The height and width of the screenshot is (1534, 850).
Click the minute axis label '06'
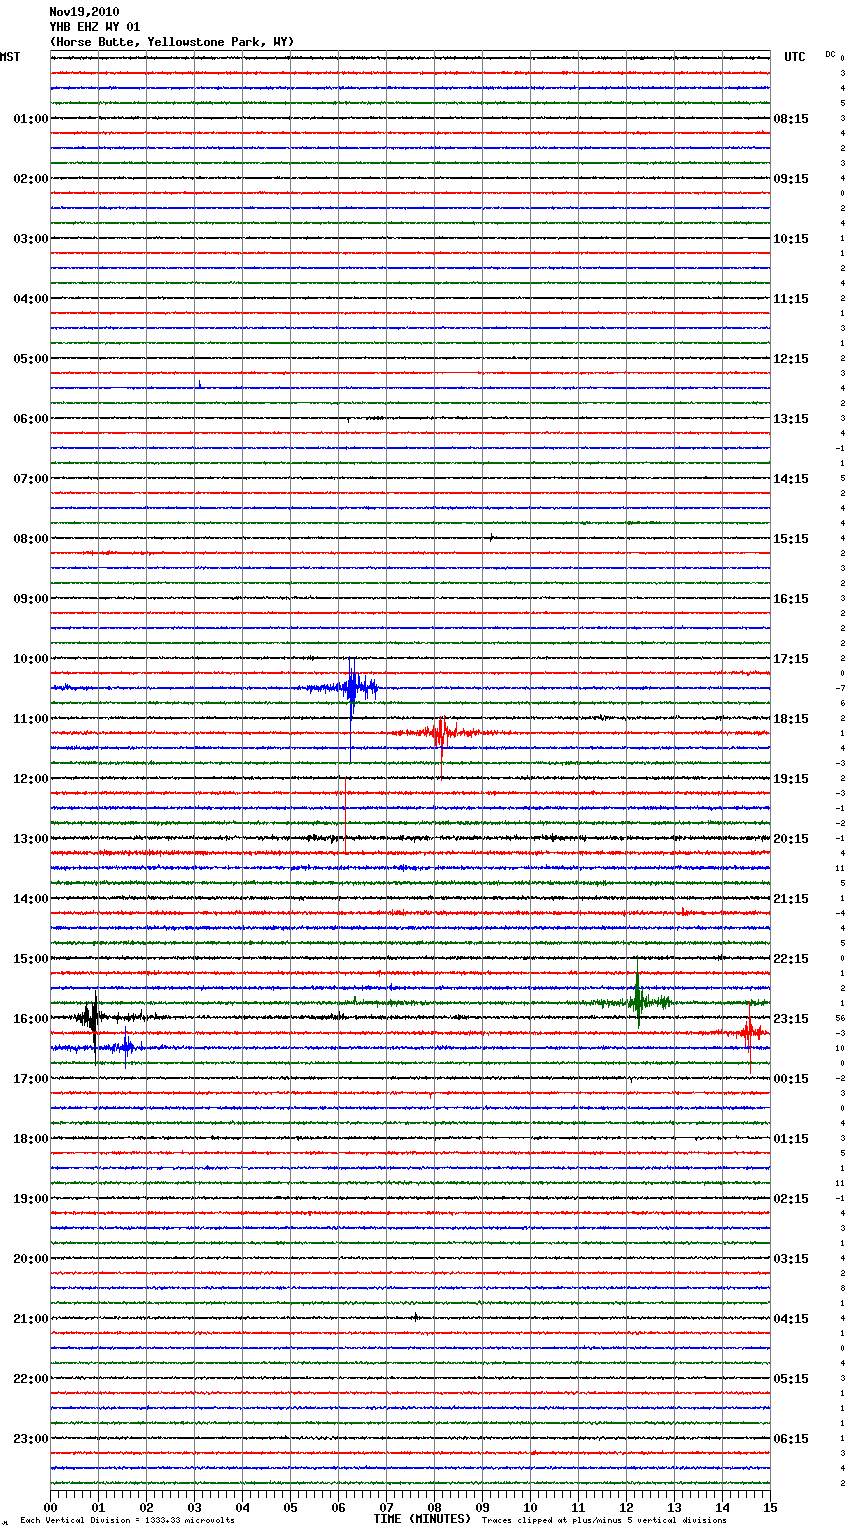pyautogui.click(x=338, y=1507)
